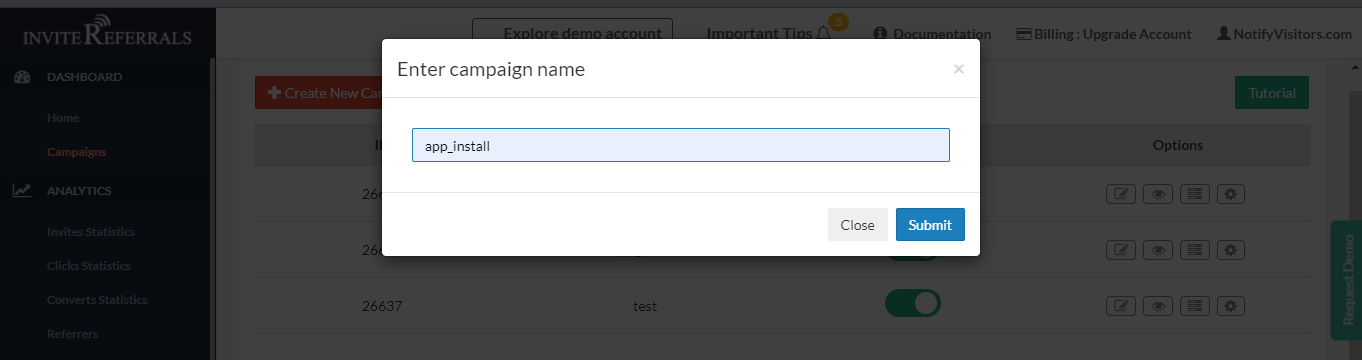Click the Important Tips bell icon
The width and height of the screenshot is (1362, 360).
[824, 33]
